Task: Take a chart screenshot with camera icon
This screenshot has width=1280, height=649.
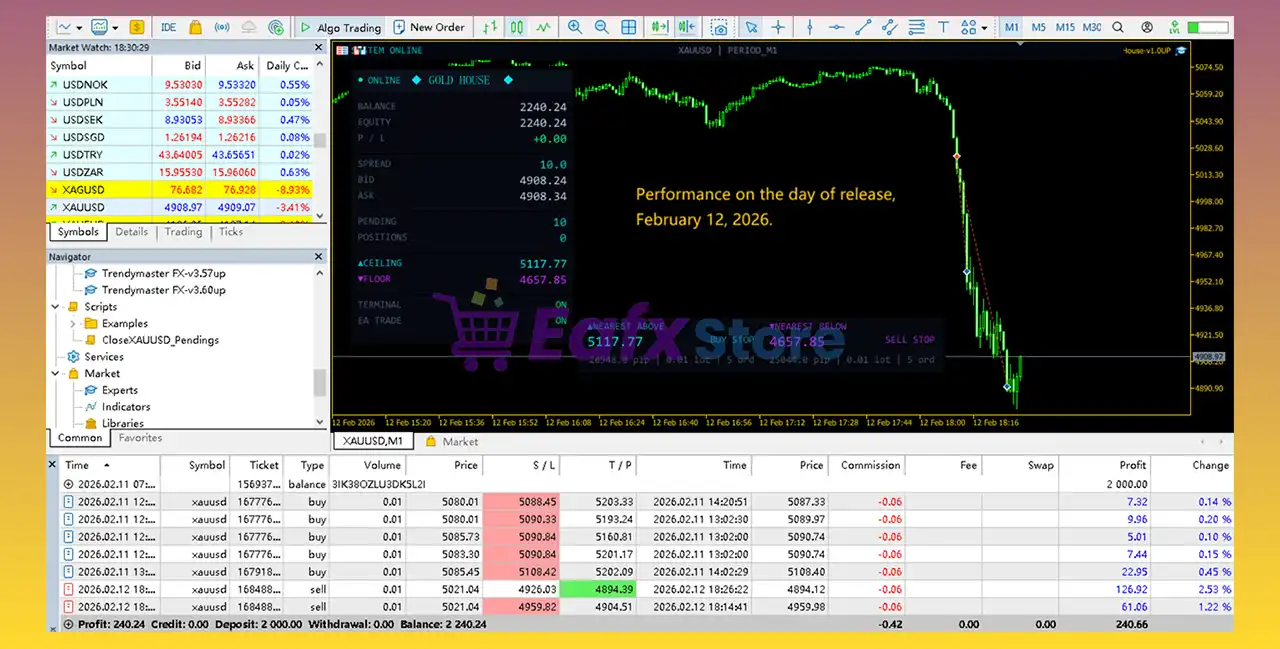Action: [718, 27]
